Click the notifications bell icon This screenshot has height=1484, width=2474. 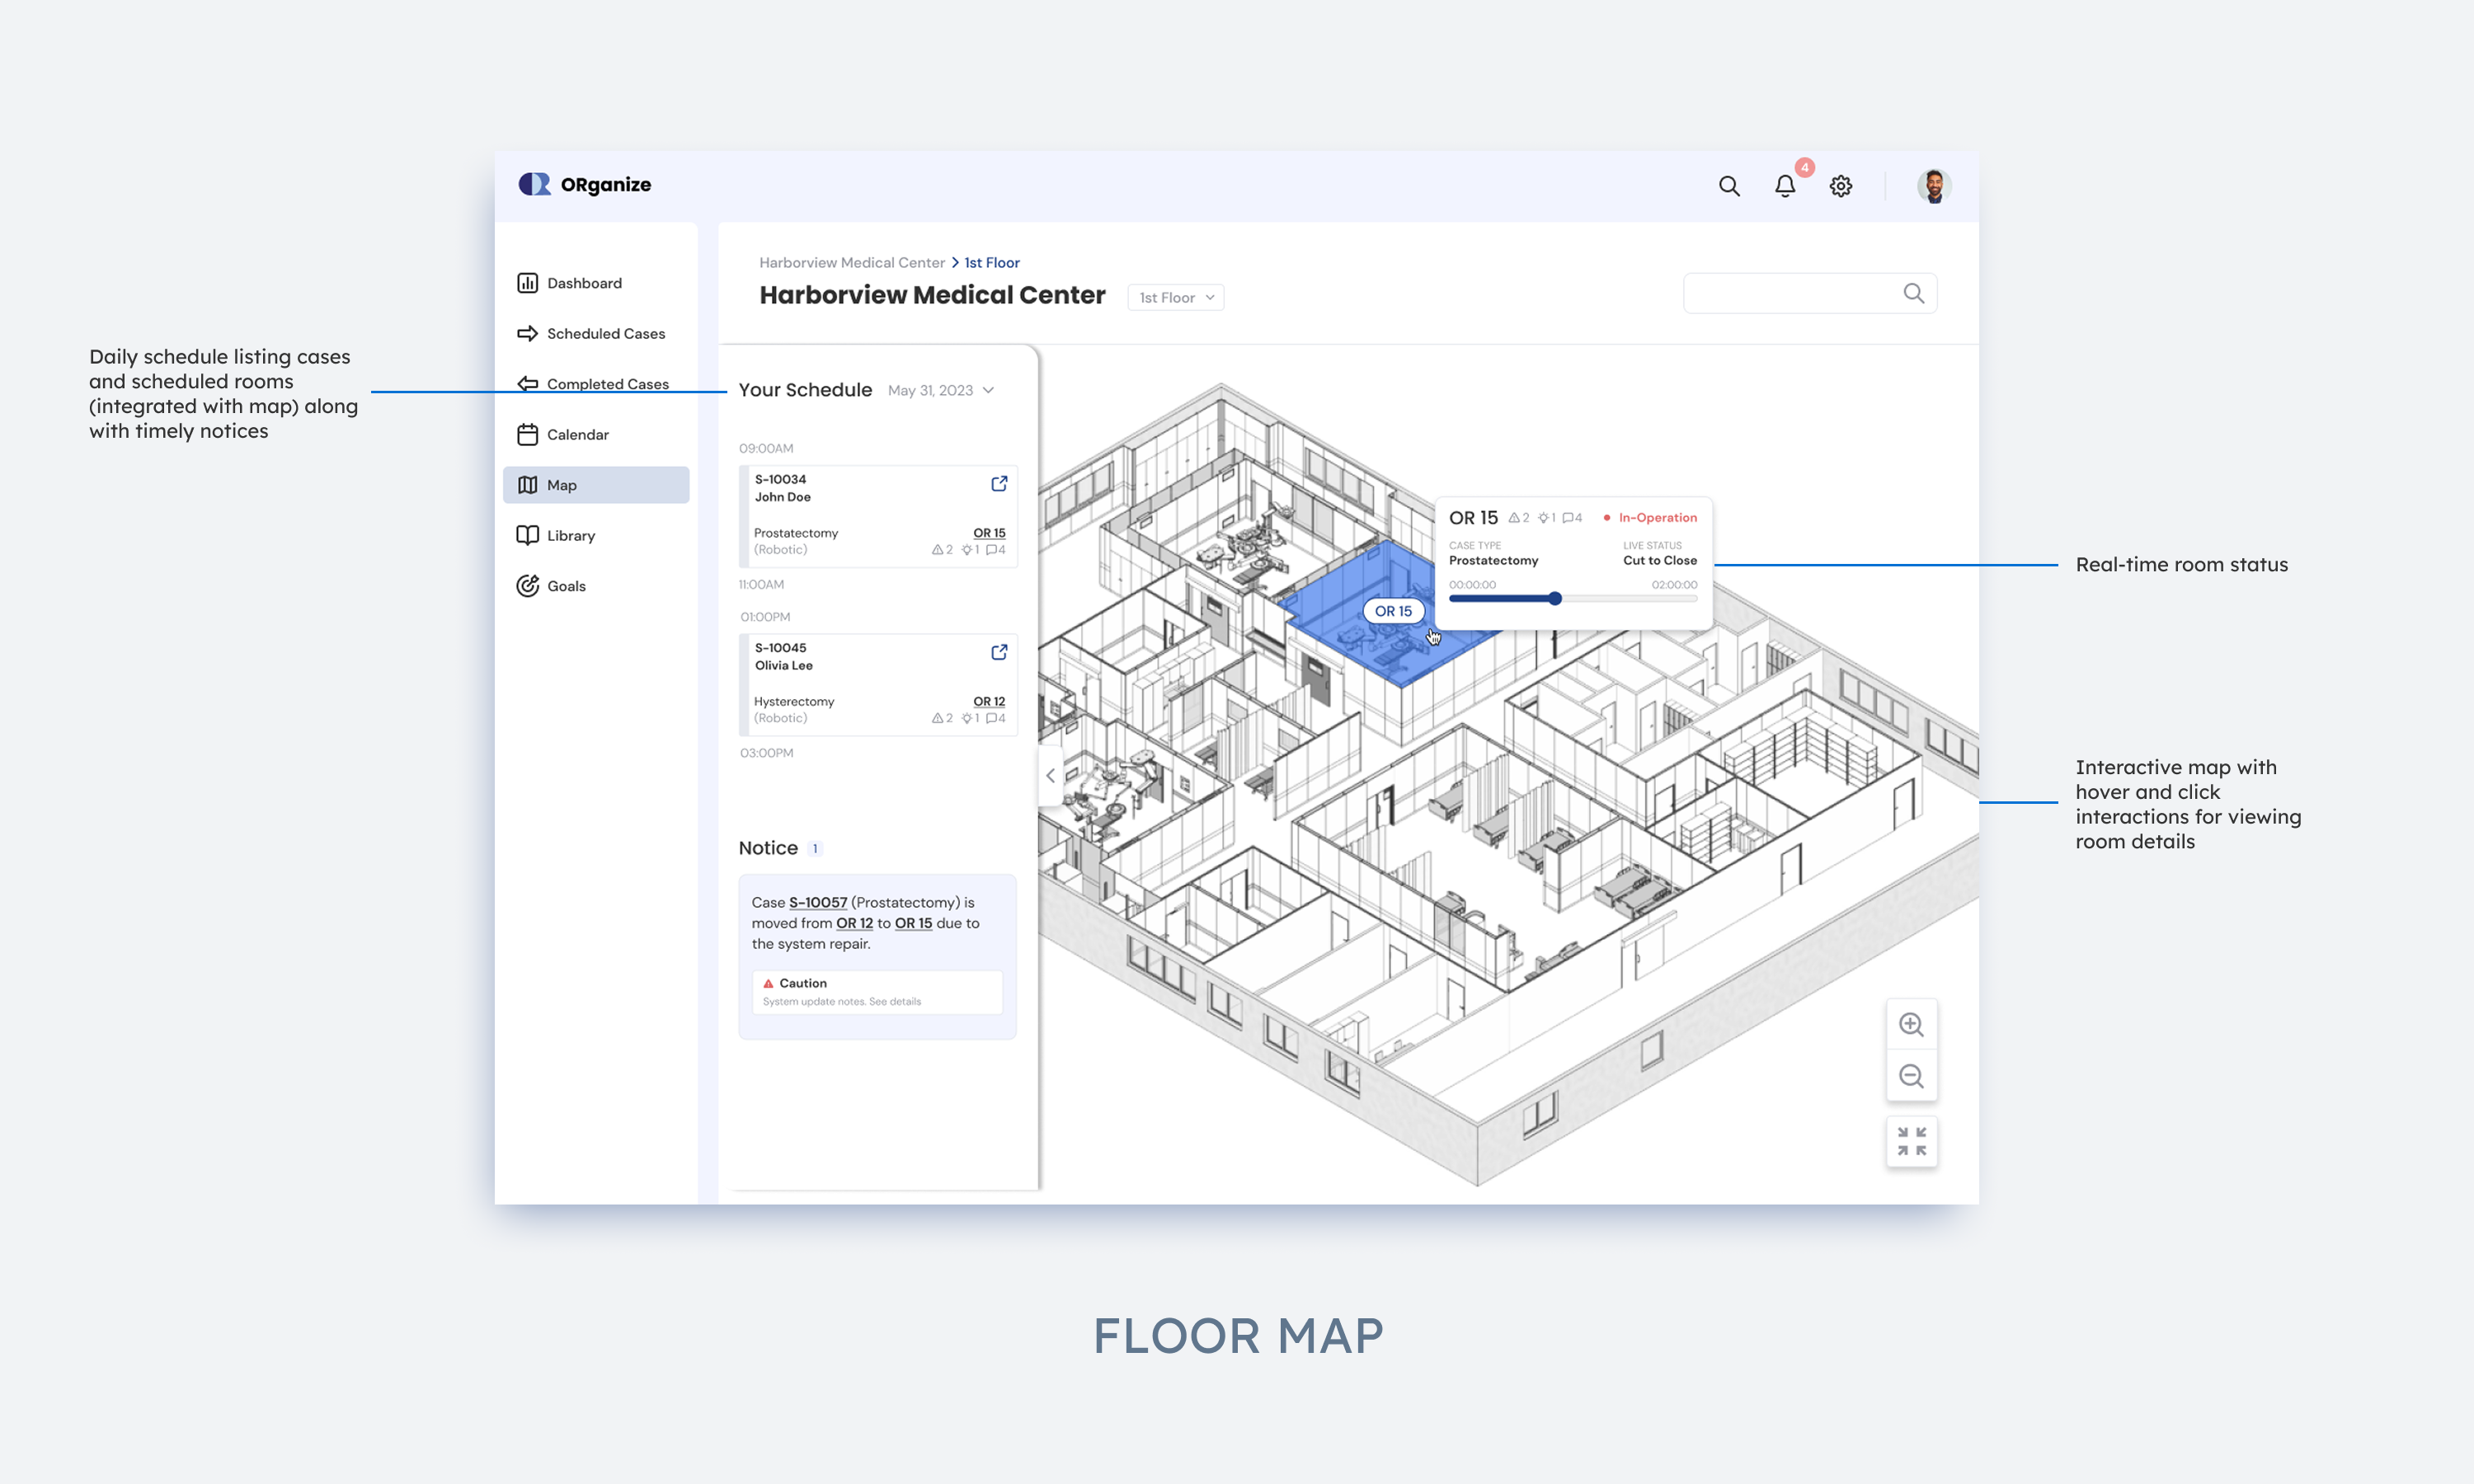(1785, 186)
